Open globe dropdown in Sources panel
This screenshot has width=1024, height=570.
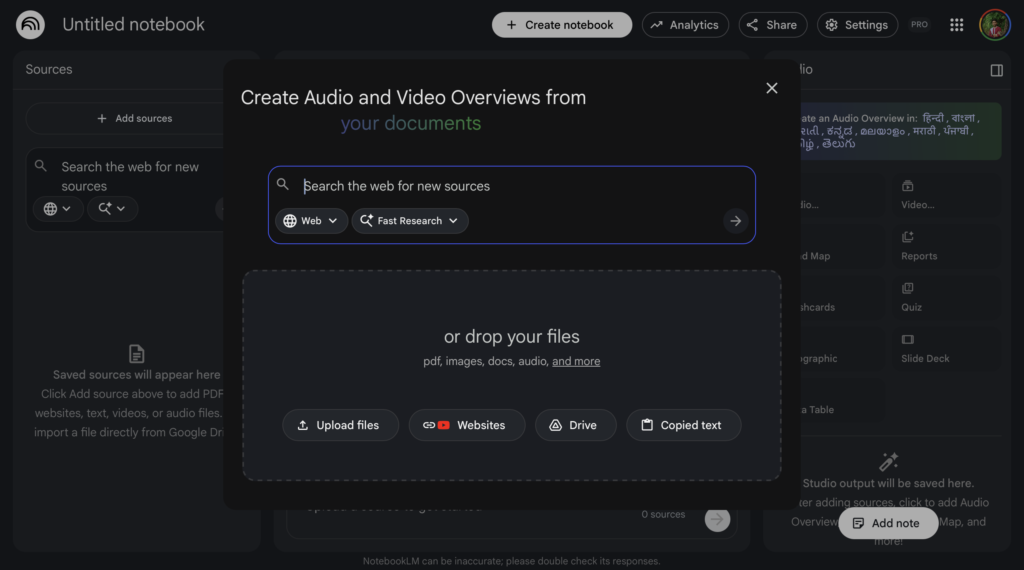57,209
